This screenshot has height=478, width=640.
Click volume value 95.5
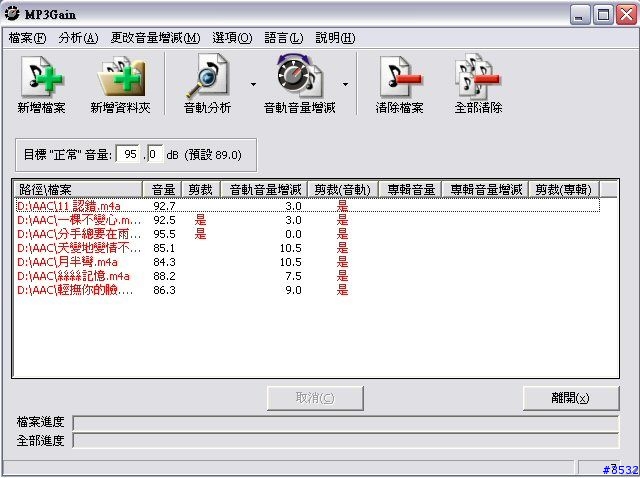(x=164, y=234)
